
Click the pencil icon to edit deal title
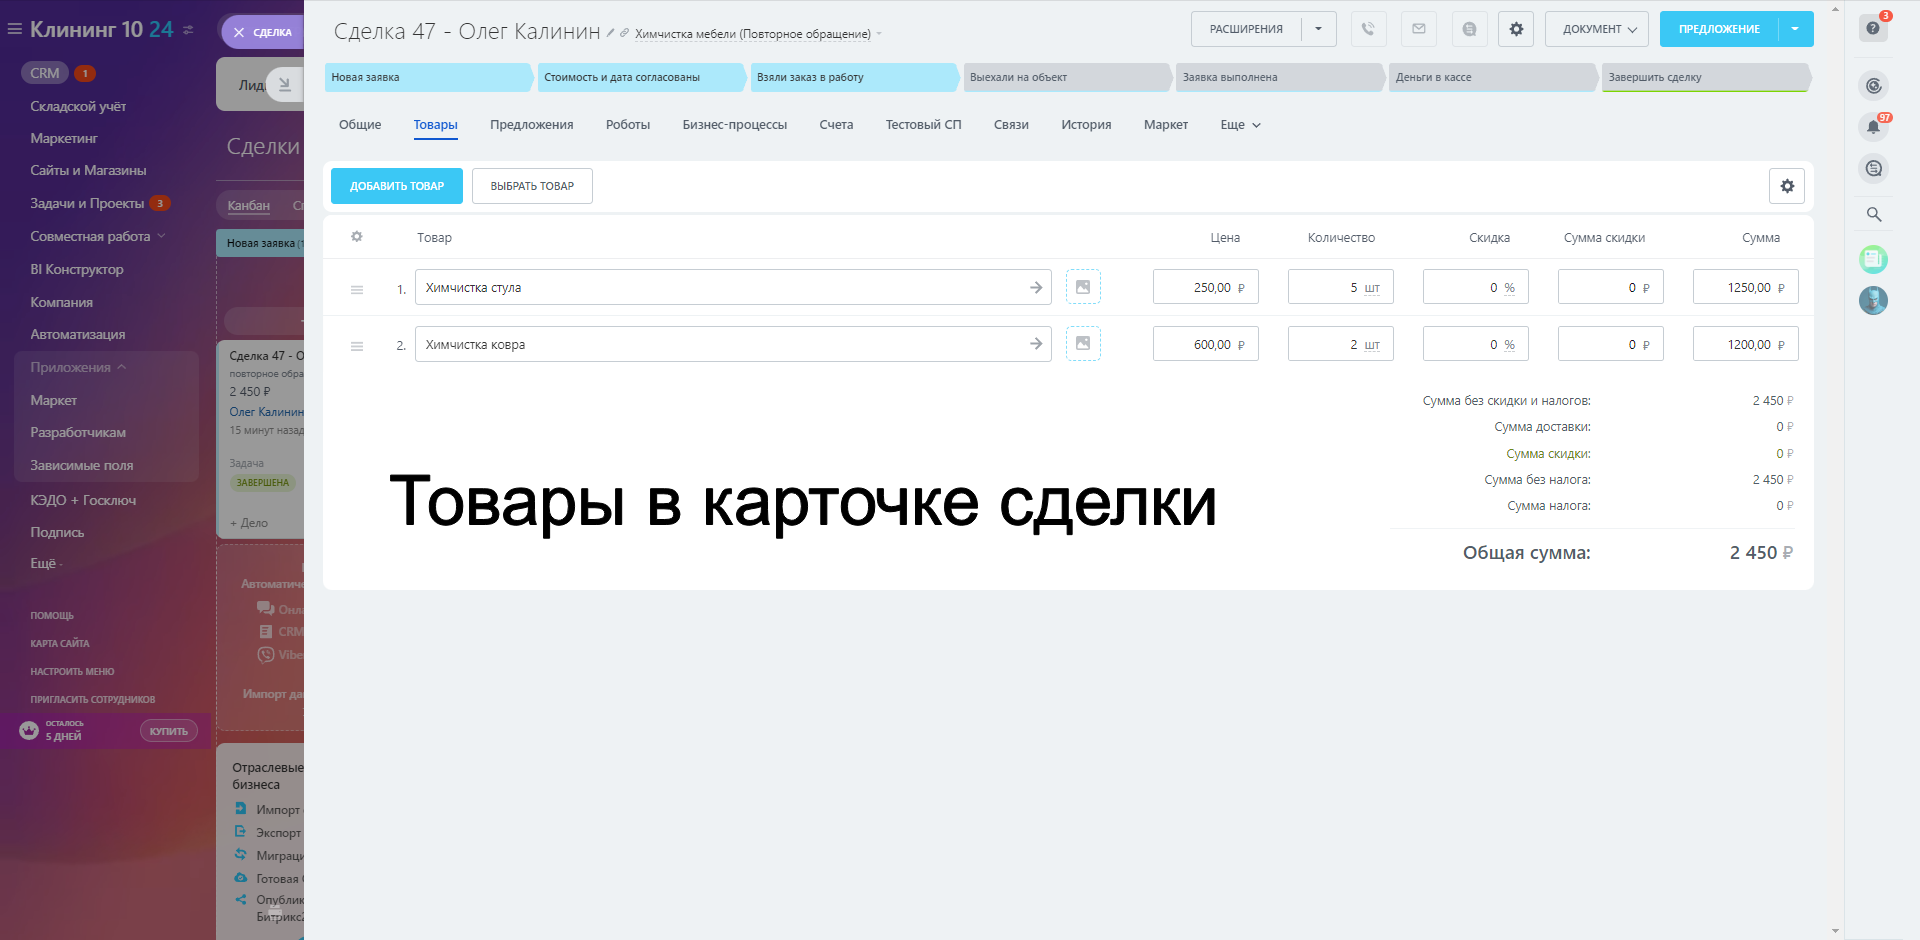[610, 33]
